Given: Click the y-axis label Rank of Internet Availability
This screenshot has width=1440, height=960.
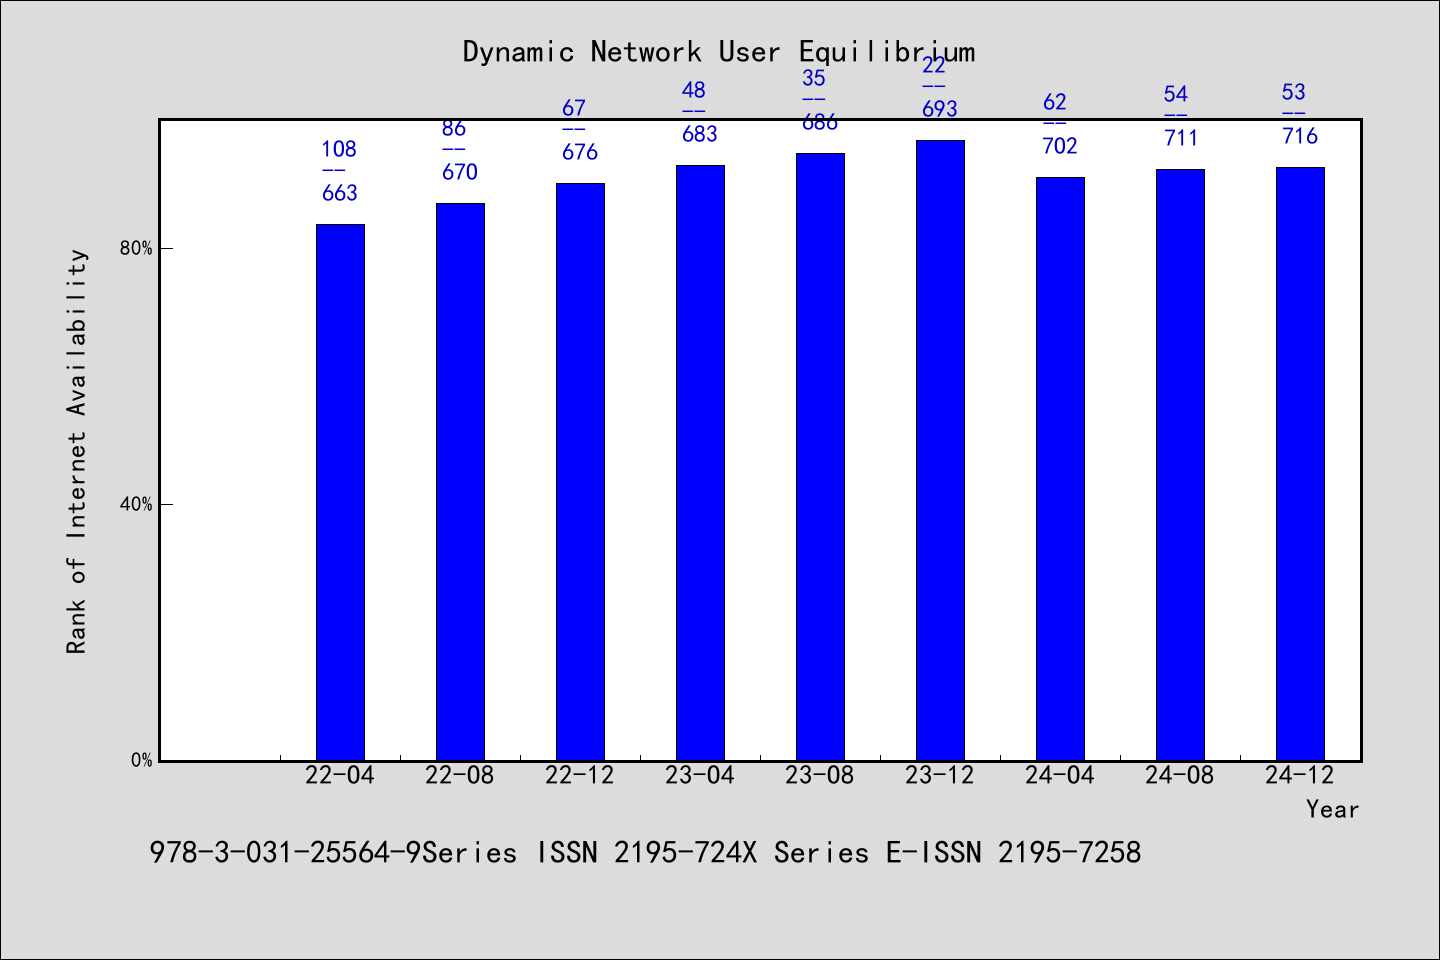Looking at the screenshot, I should click(x=77, y=452).
